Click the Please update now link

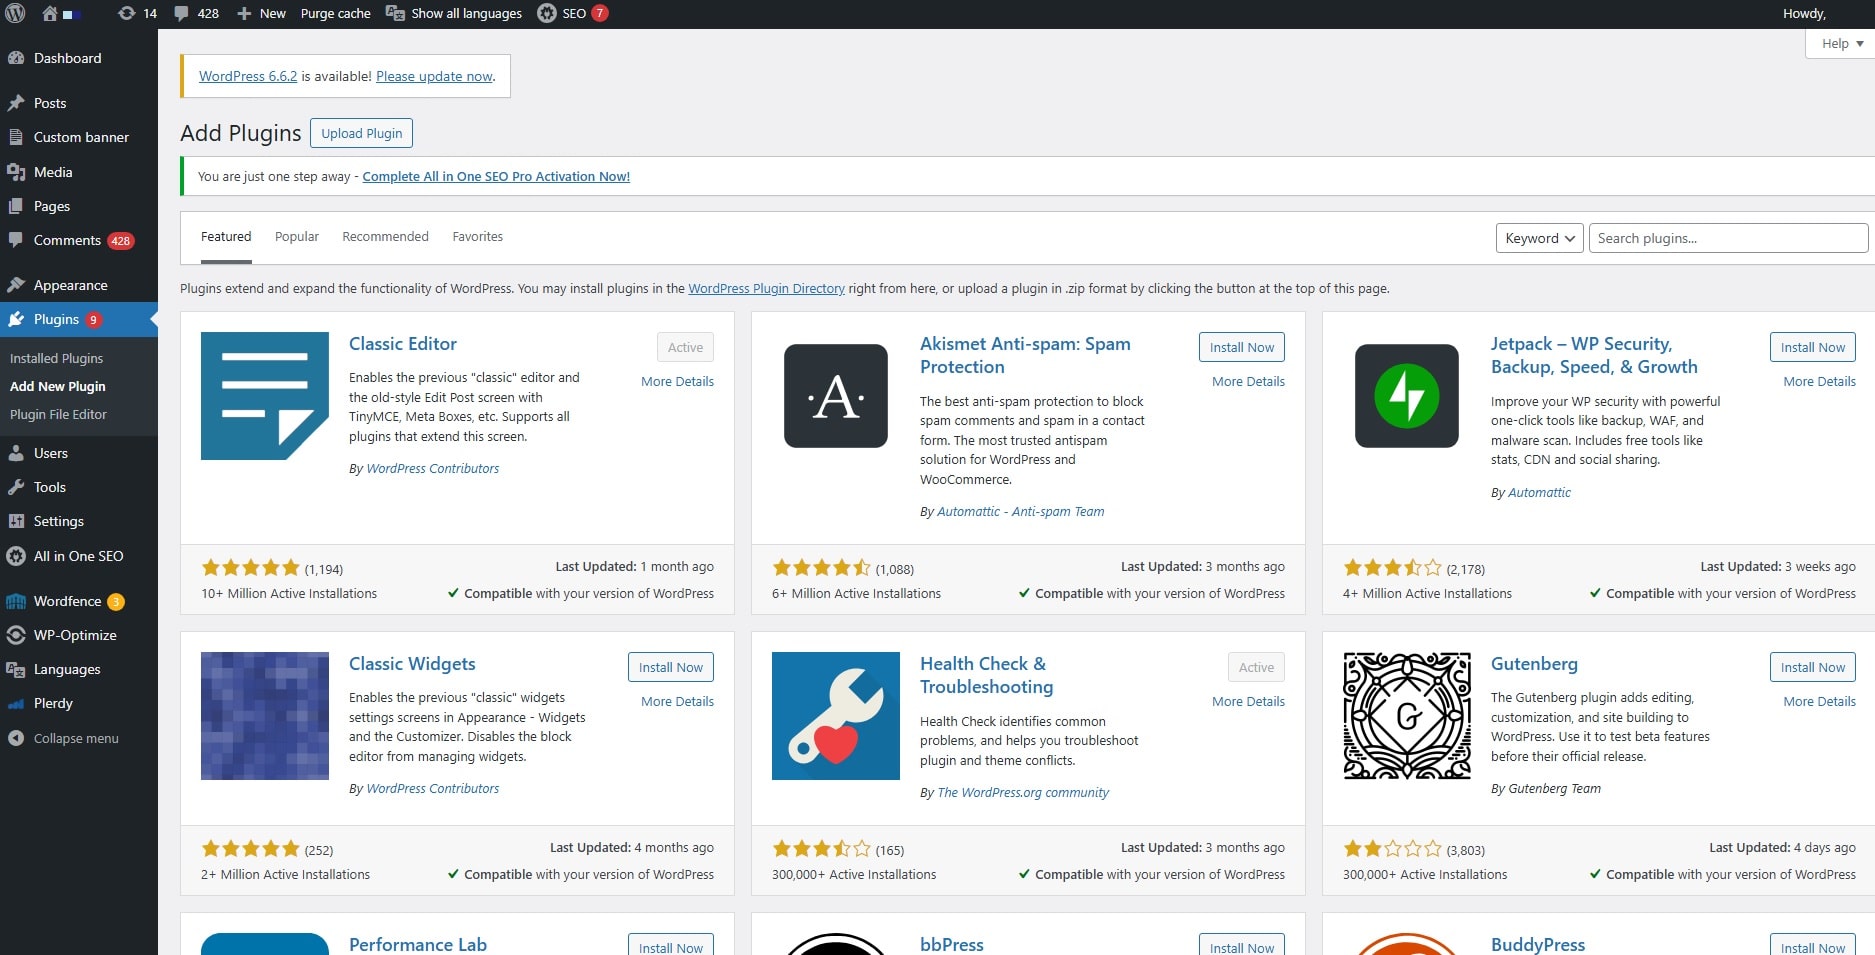pos(434,76)
